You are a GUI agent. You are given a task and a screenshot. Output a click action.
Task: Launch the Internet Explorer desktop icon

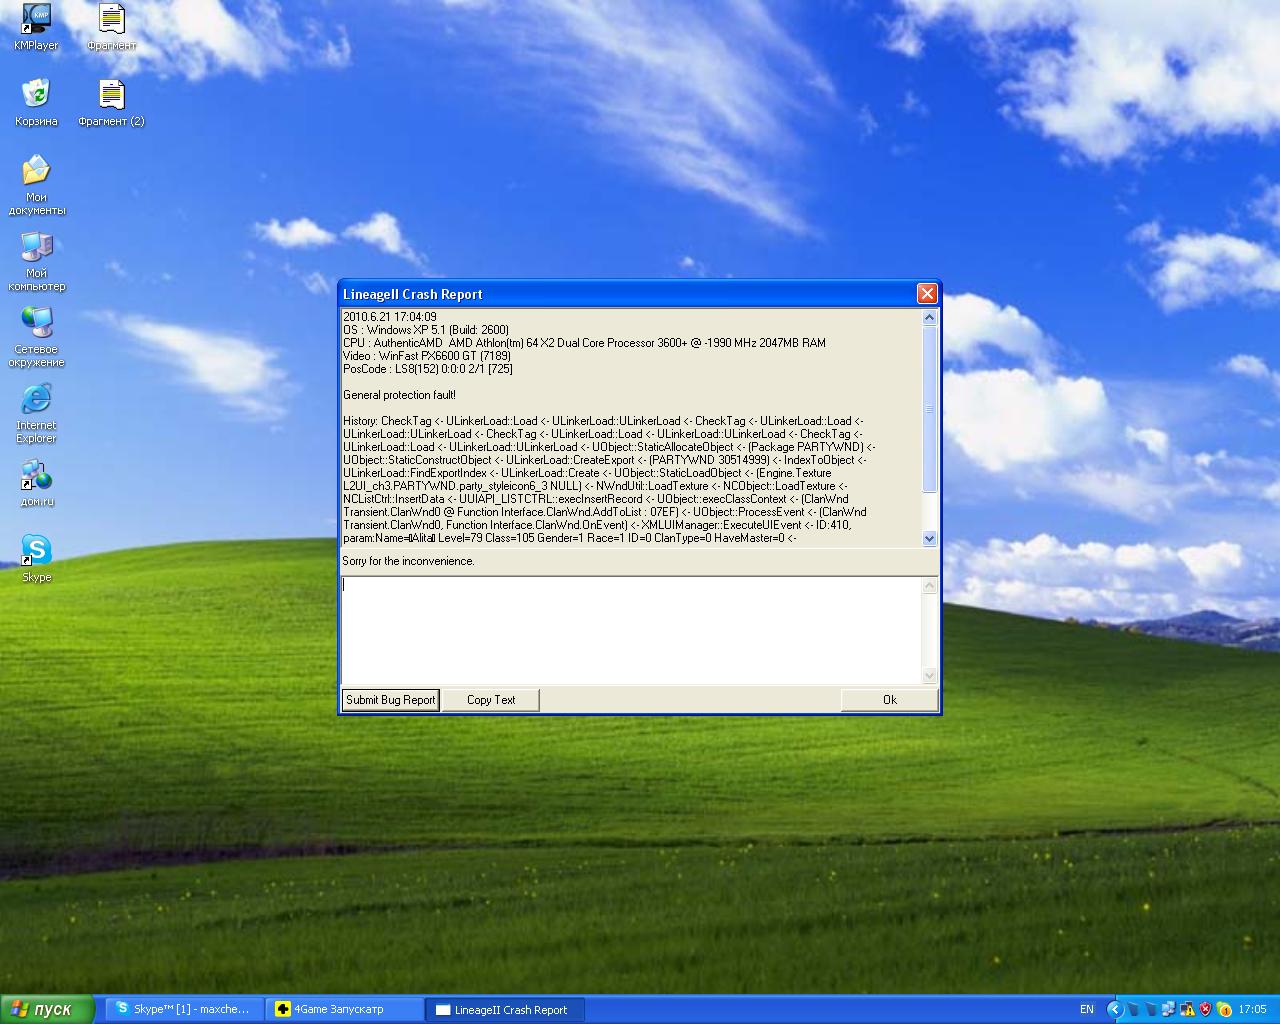pos(36,413)
